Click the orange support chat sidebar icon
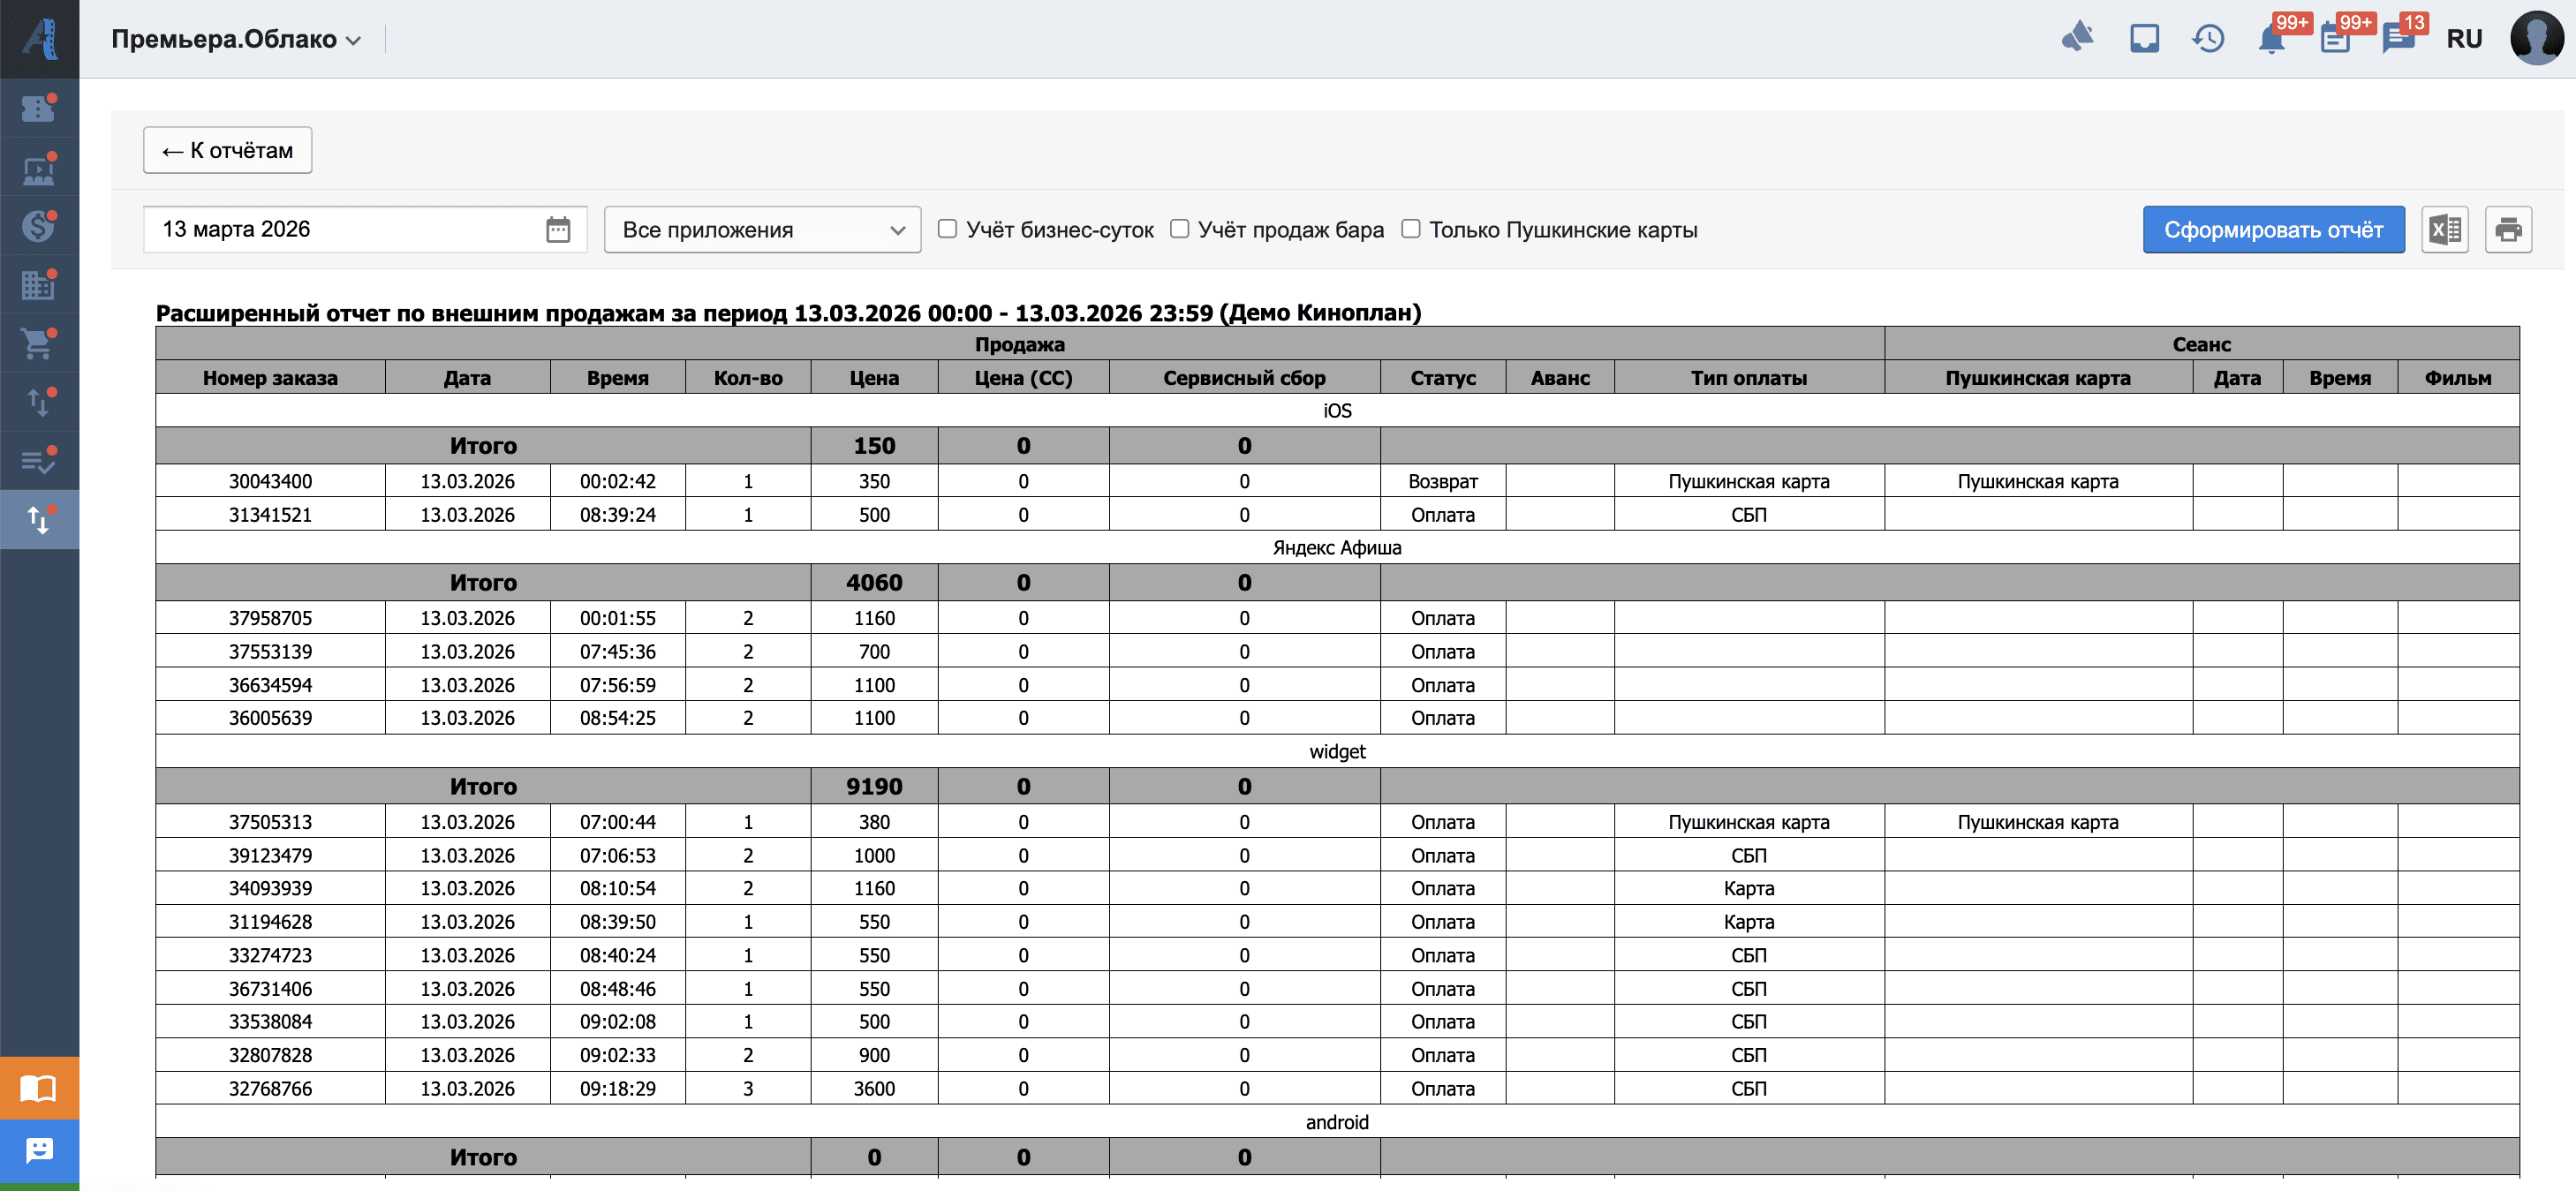2576x1191 pixels. click(38, 1150)
